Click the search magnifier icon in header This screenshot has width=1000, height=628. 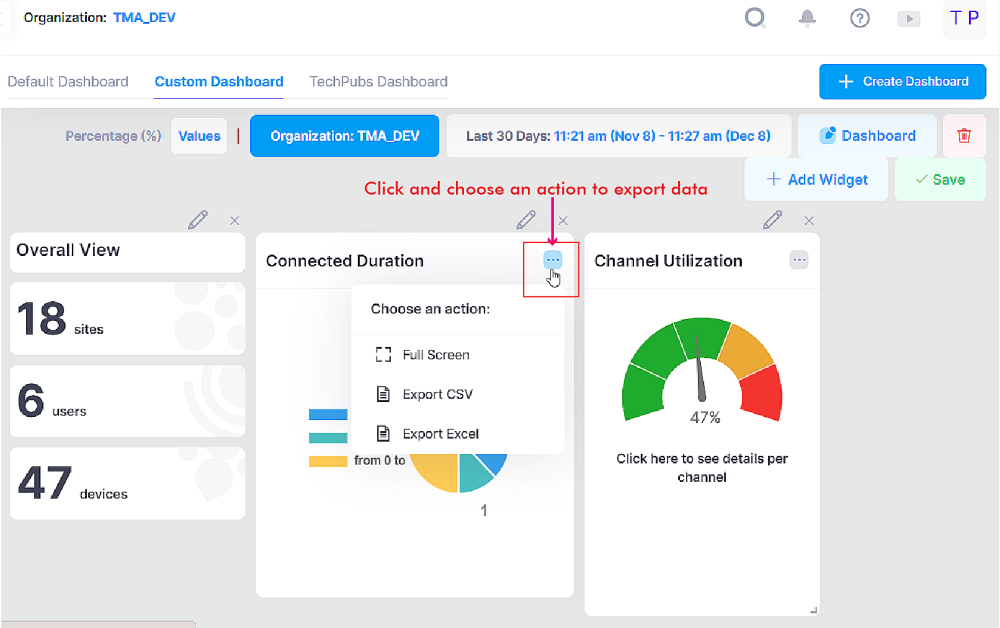tap(756, 18)
